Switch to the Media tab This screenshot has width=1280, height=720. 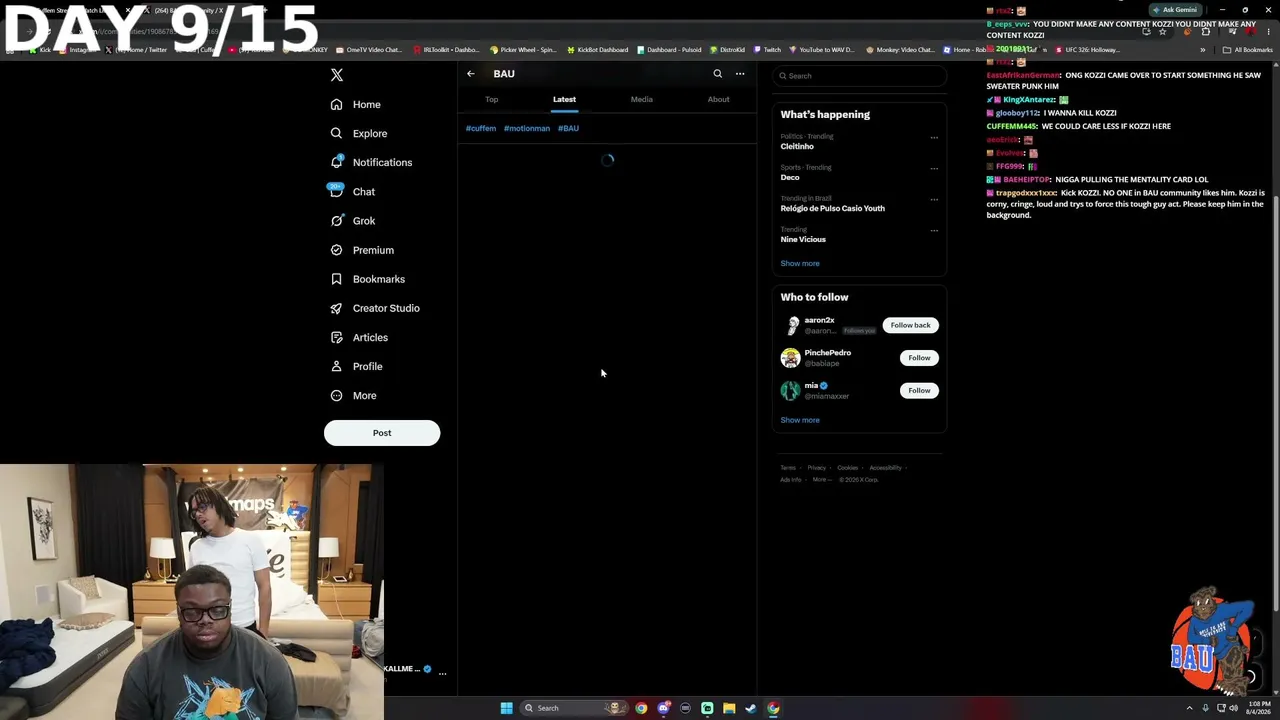642,99
